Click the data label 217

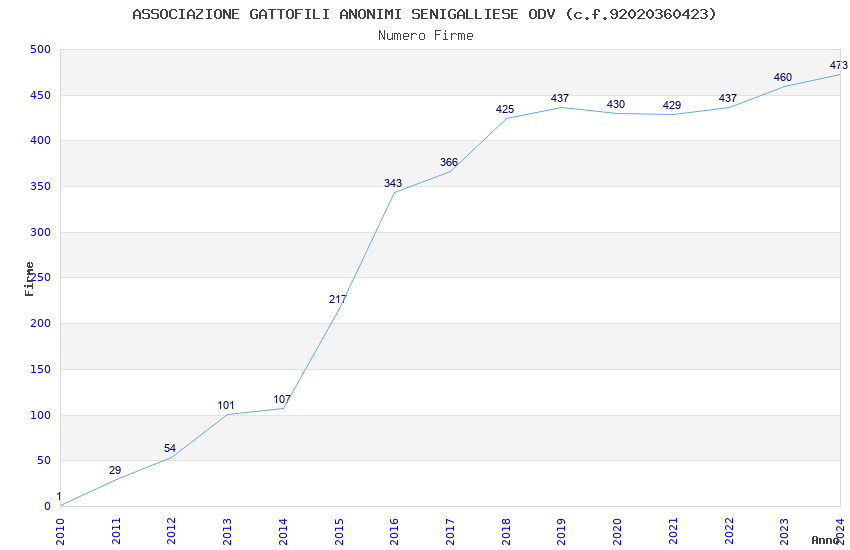[338, 299]
